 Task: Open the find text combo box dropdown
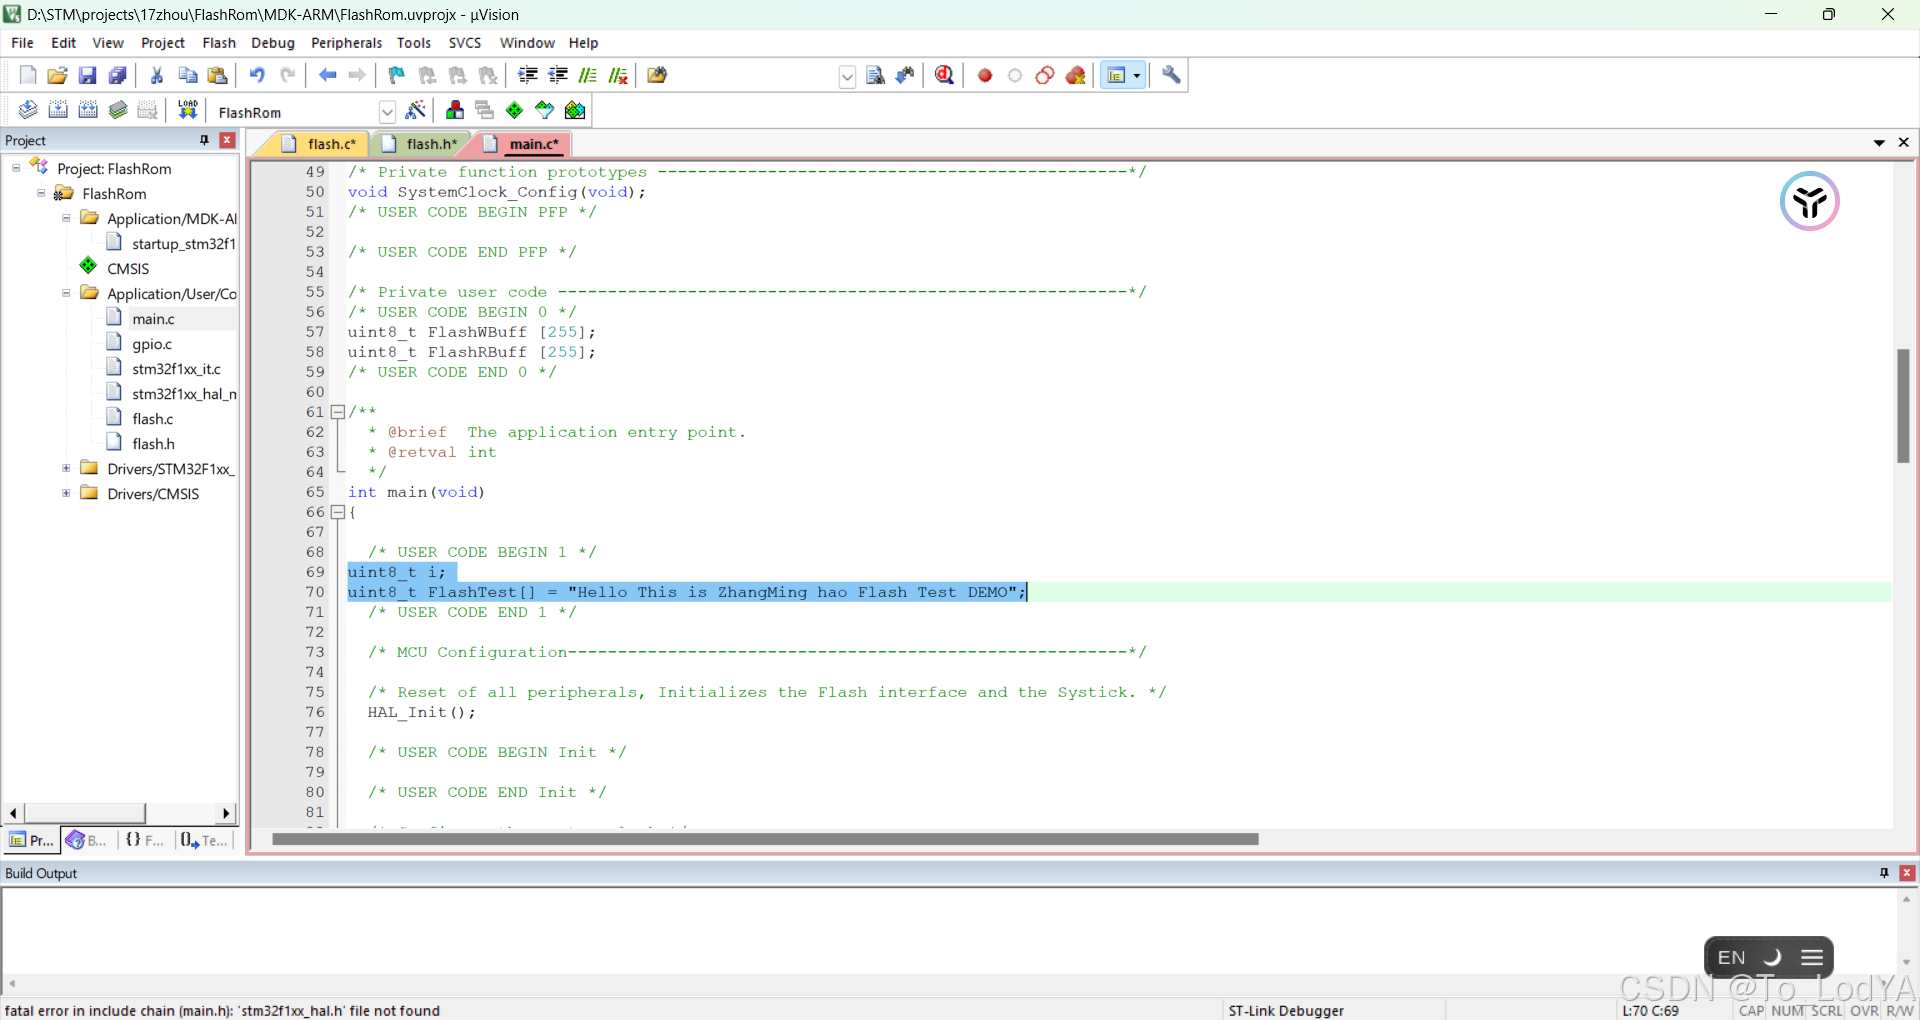[847, 76]
